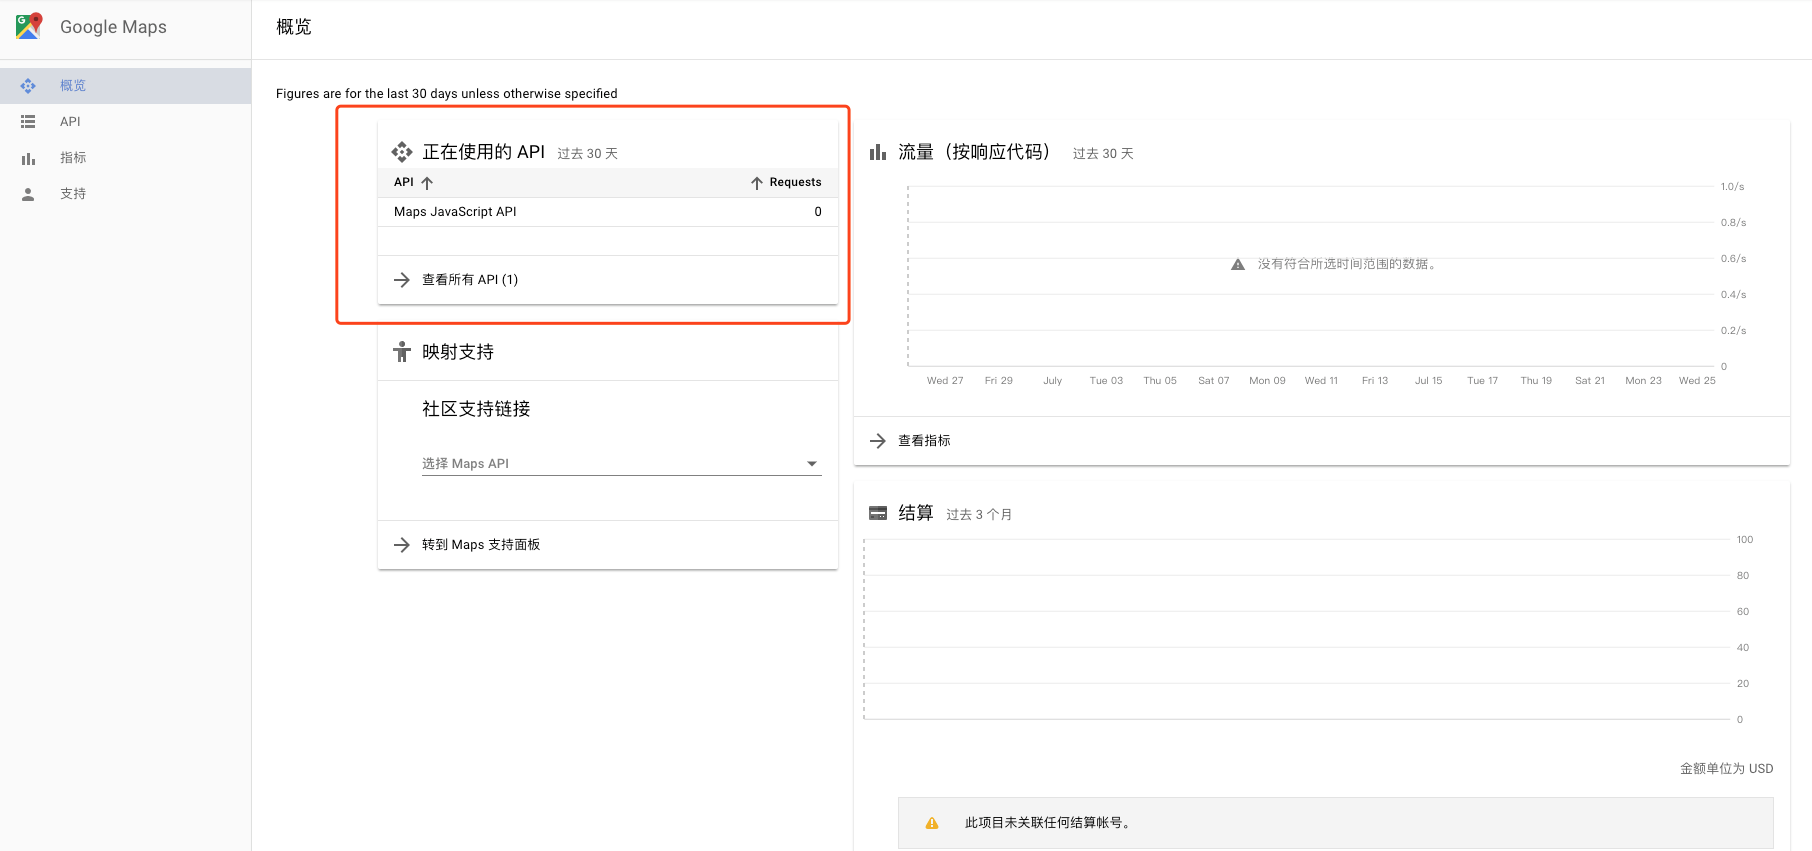
Task: Open the 概览 sidebar menu item
Action: pos(125,86)
